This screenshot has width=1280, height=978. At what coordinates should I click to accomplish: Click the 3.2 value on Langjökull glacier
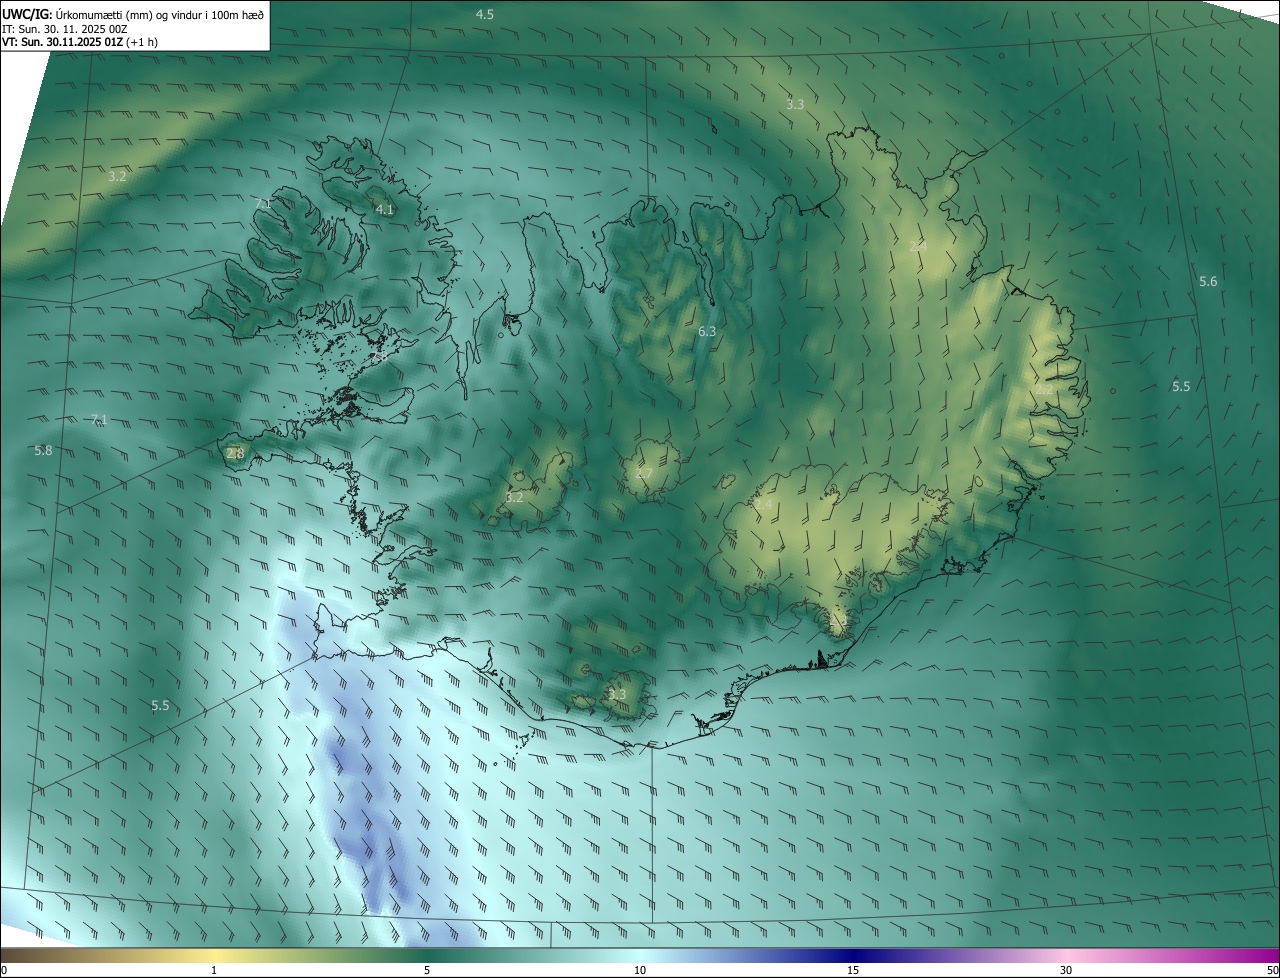click(x=514, y=497)
